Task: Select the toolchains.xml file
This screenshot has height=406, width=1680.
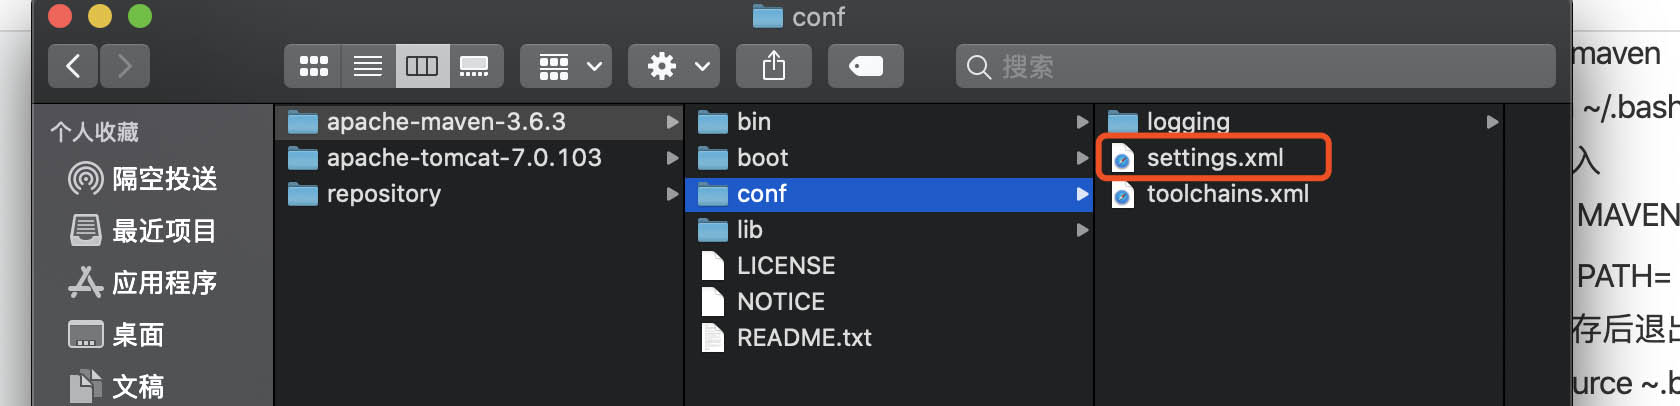Action: 1227,194
